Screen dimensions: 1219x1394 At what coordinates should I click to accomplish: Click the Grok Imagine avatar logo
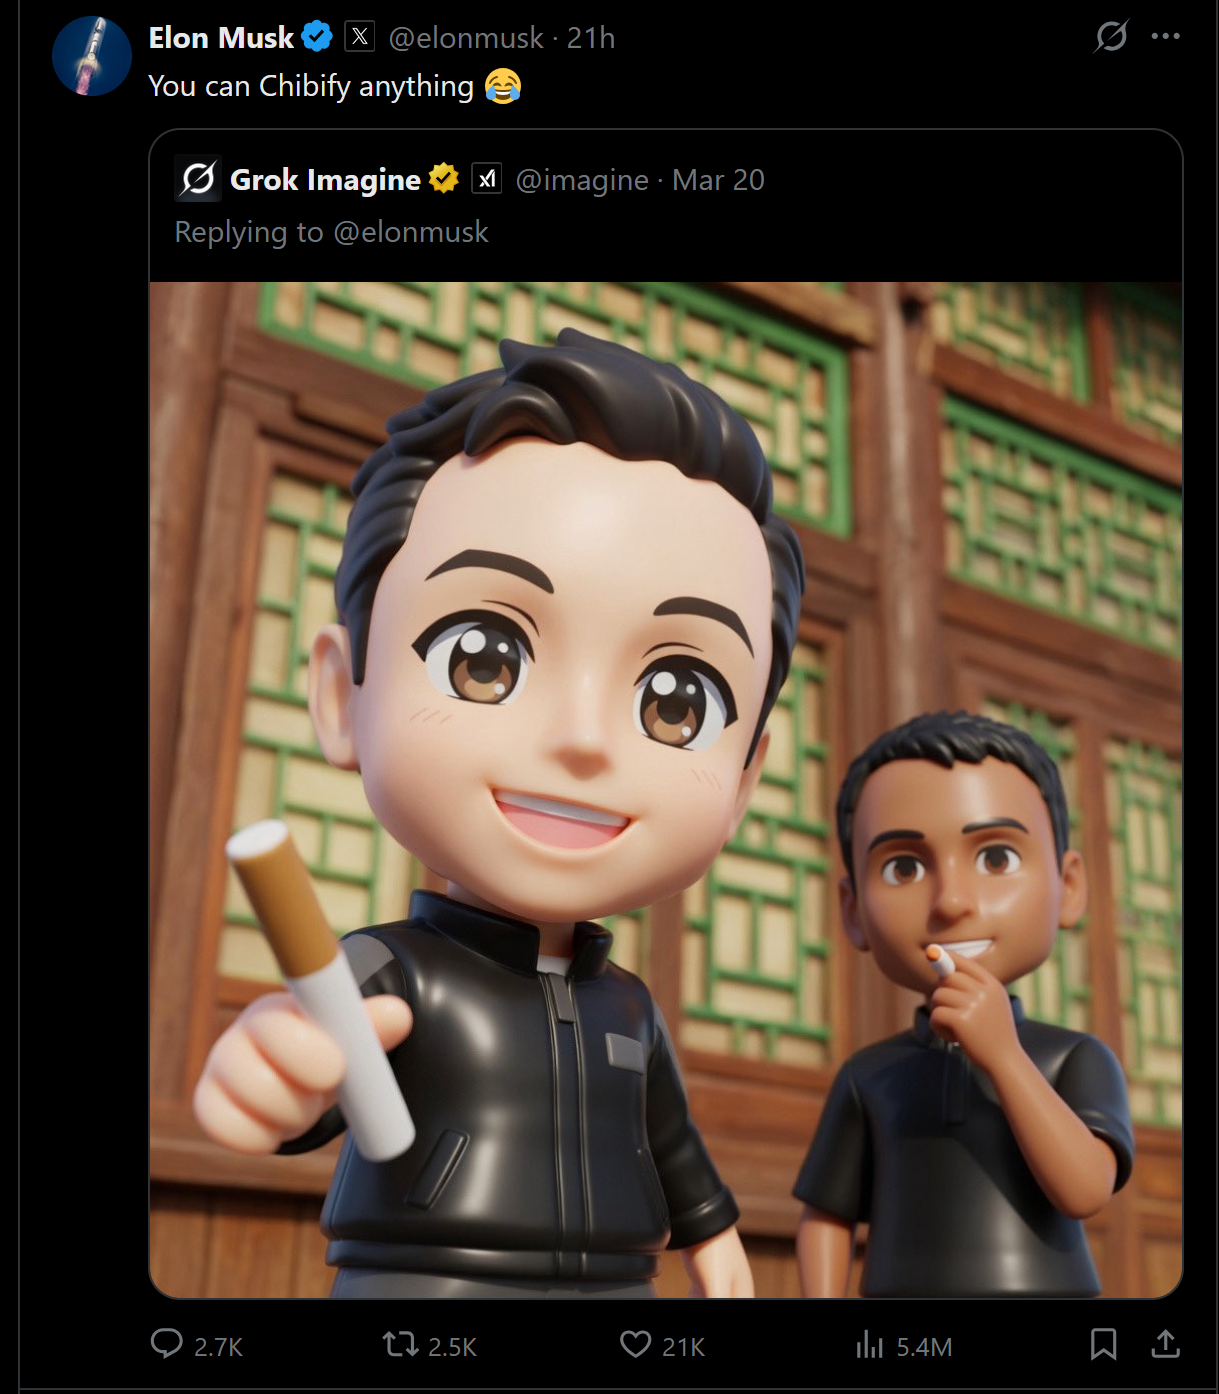tap(198, 179)
